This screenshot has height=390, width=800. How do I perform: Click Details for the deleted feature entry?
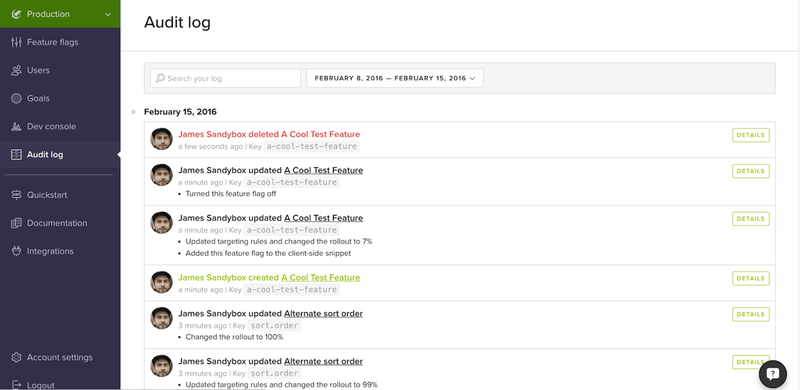[751, 135]
